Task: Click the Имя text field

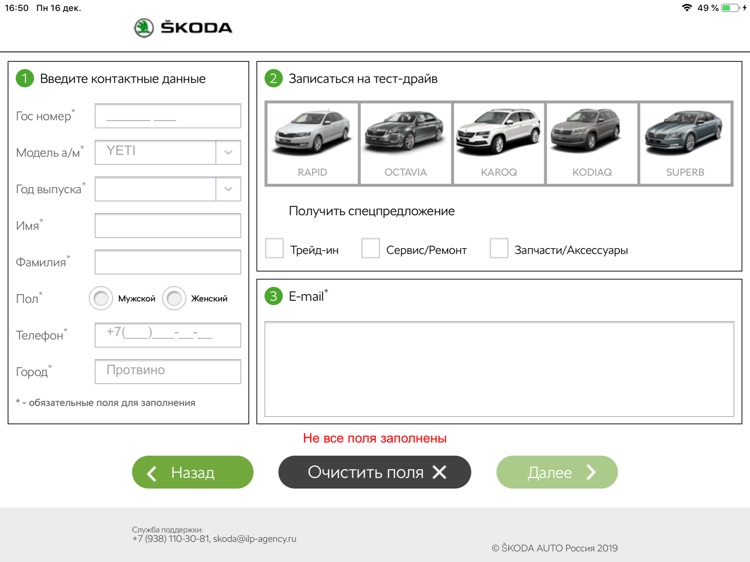Action: (168, 225)
